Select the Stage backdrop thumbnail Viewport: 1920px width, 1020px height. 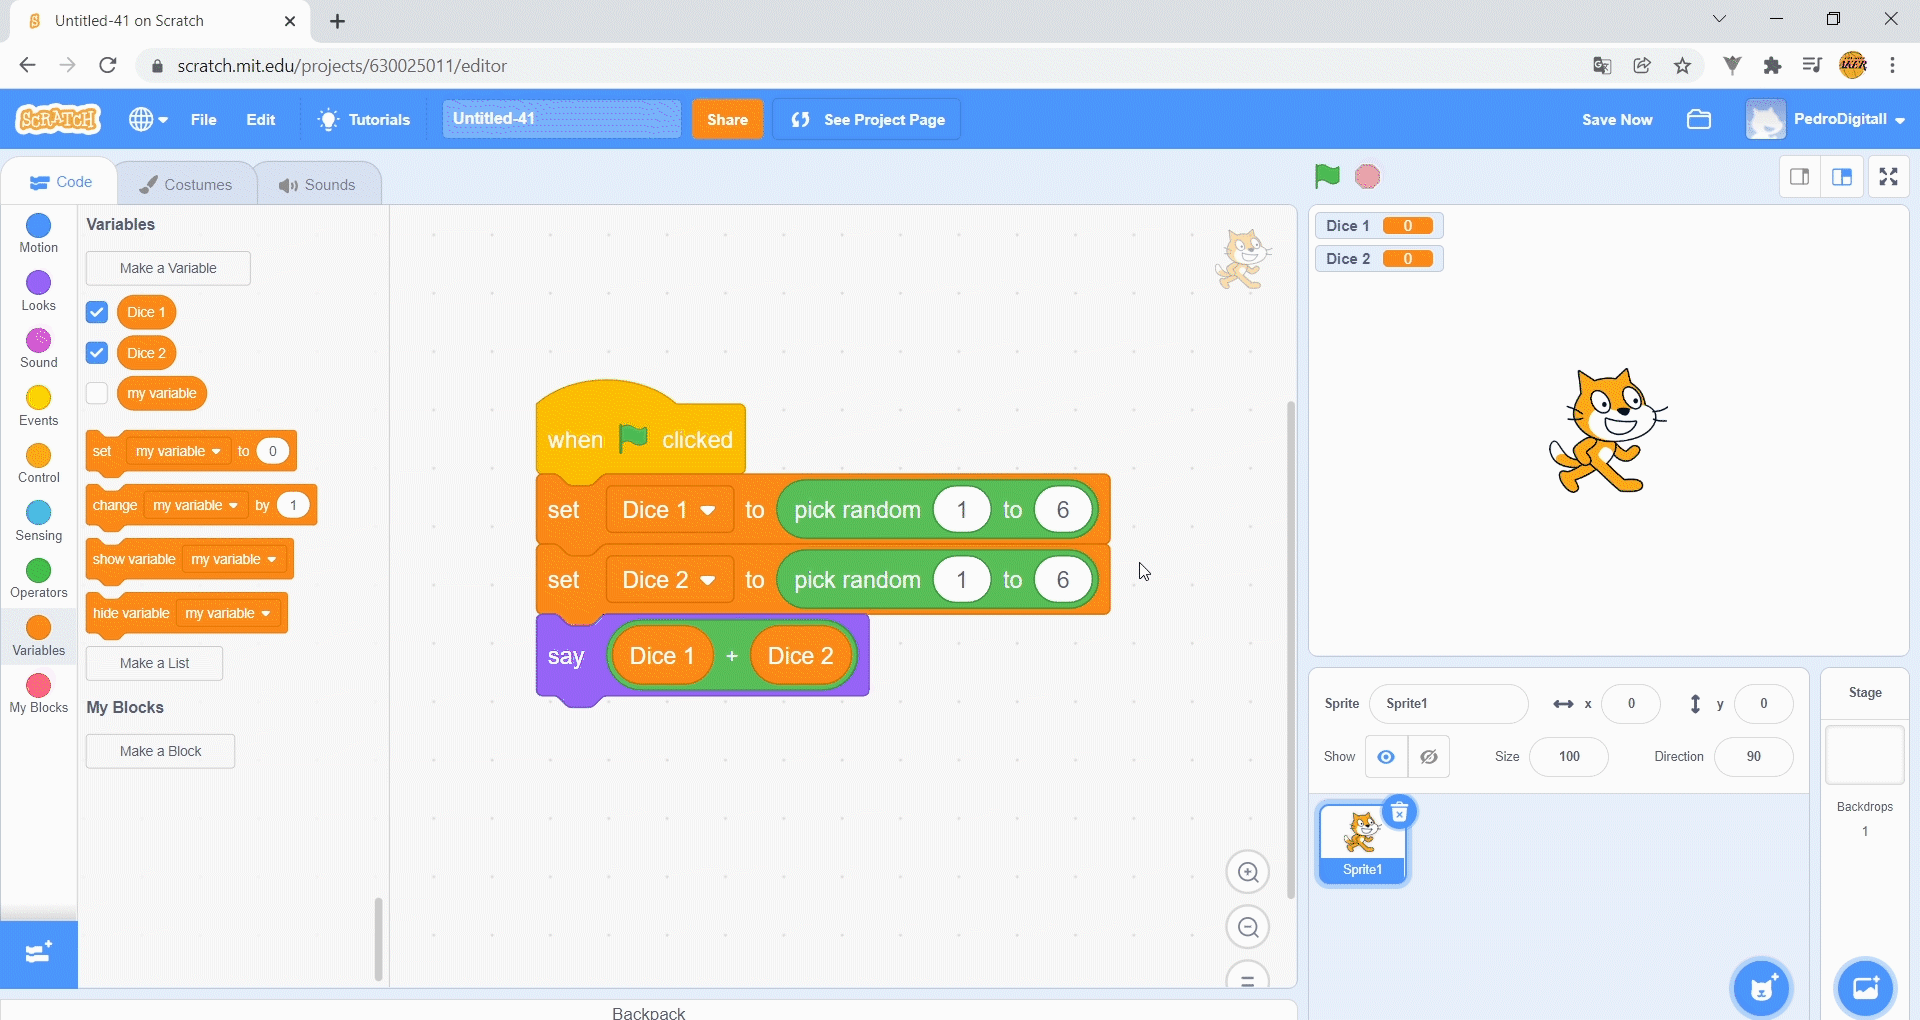[x=1865, y=755]
